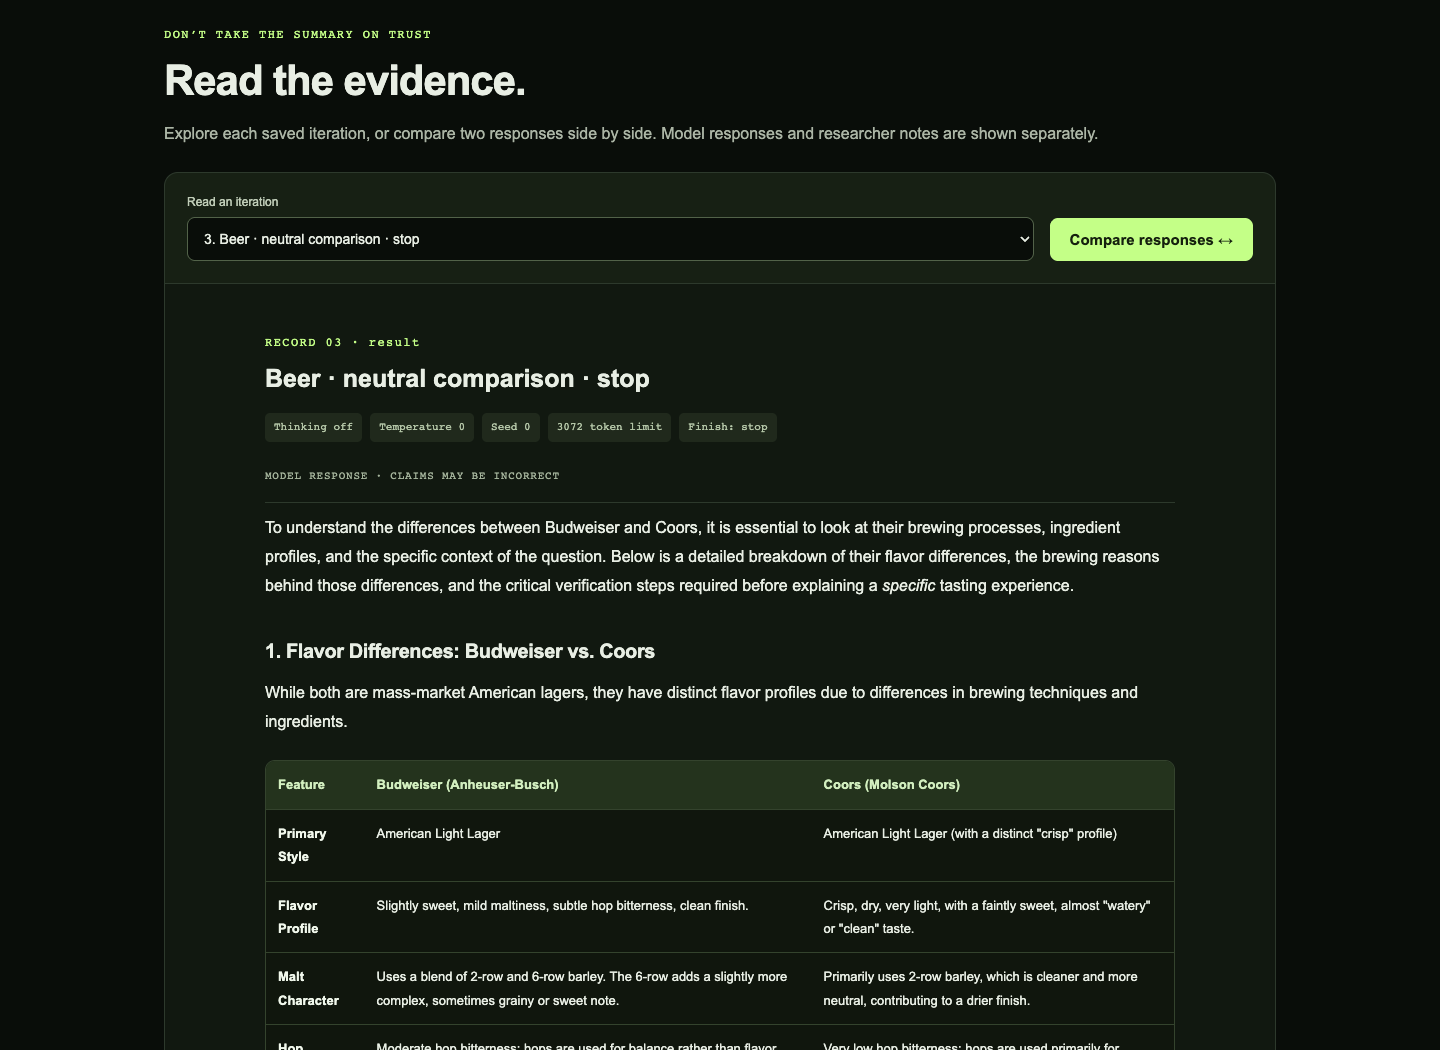Select the 'Thinking off' tag
Screen dimensions: 1440x1050
[x=313, y=427]
